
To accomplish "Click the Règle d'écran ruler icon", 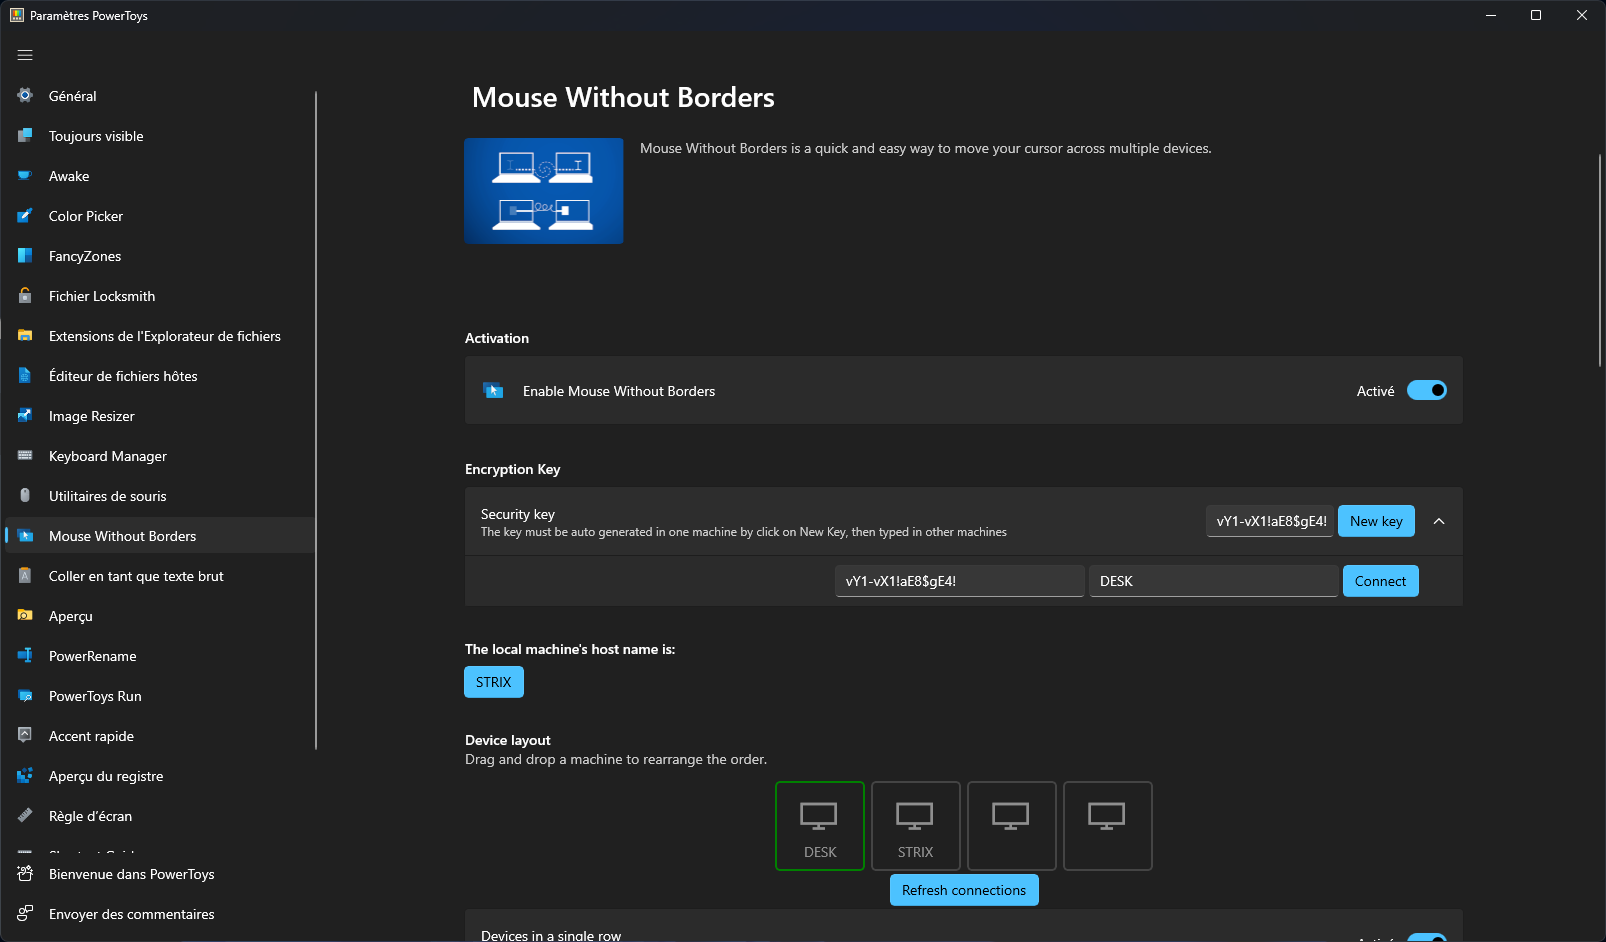I will [x=25, y=815].
